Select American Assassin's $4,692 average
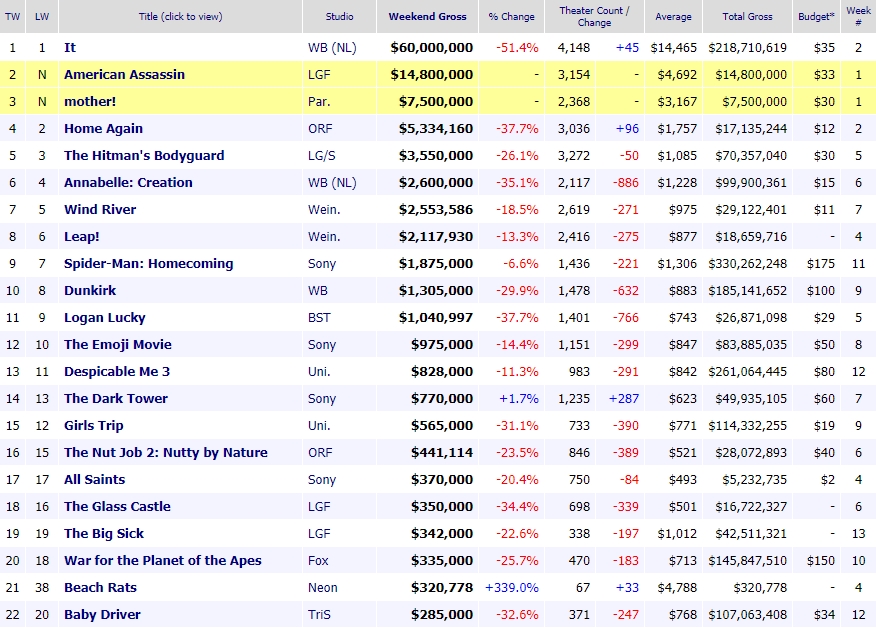This screenshot has height=629, width=876. click(677, 75)
